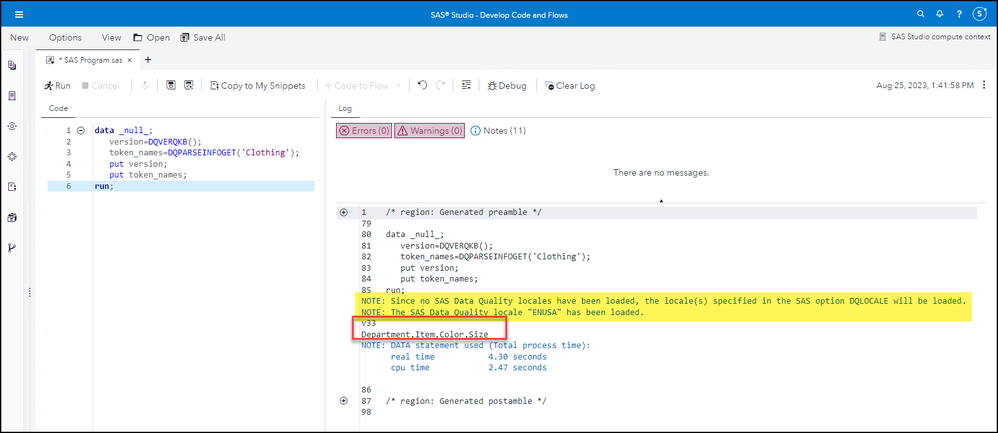Viewport: 998px width, 433px height.
Task: Switch to the Log tab
Action: pyautogui.click(x=345, y=109)
